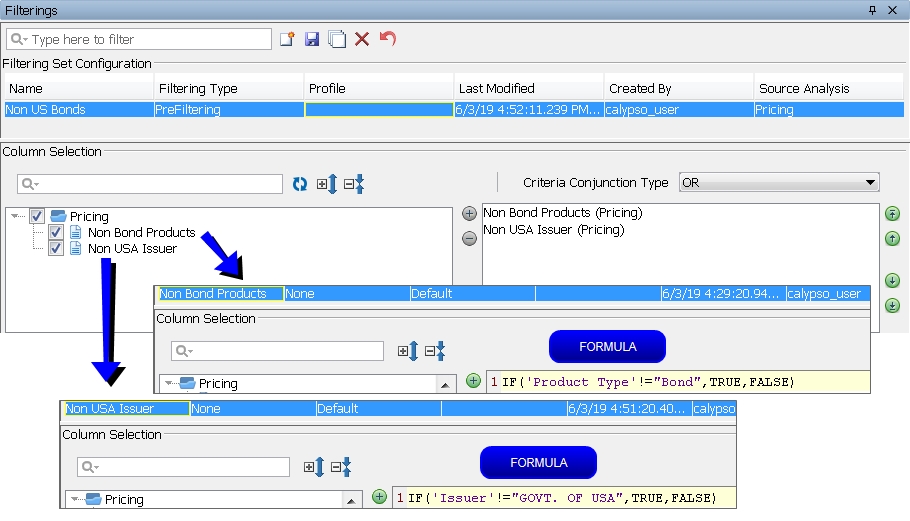Click scroll-up arrow in Non USA Issuer tree

pos(351,501)
